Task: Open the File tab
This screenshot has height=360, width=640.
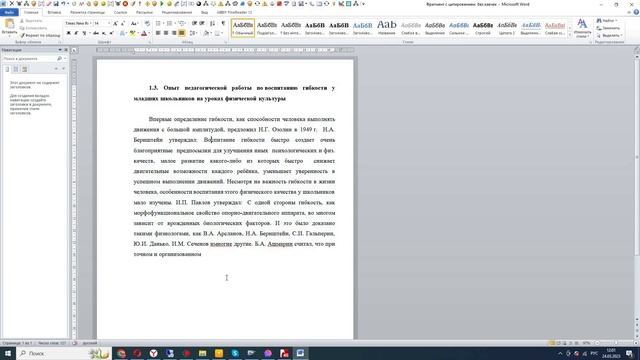Action: pos(9,13)
